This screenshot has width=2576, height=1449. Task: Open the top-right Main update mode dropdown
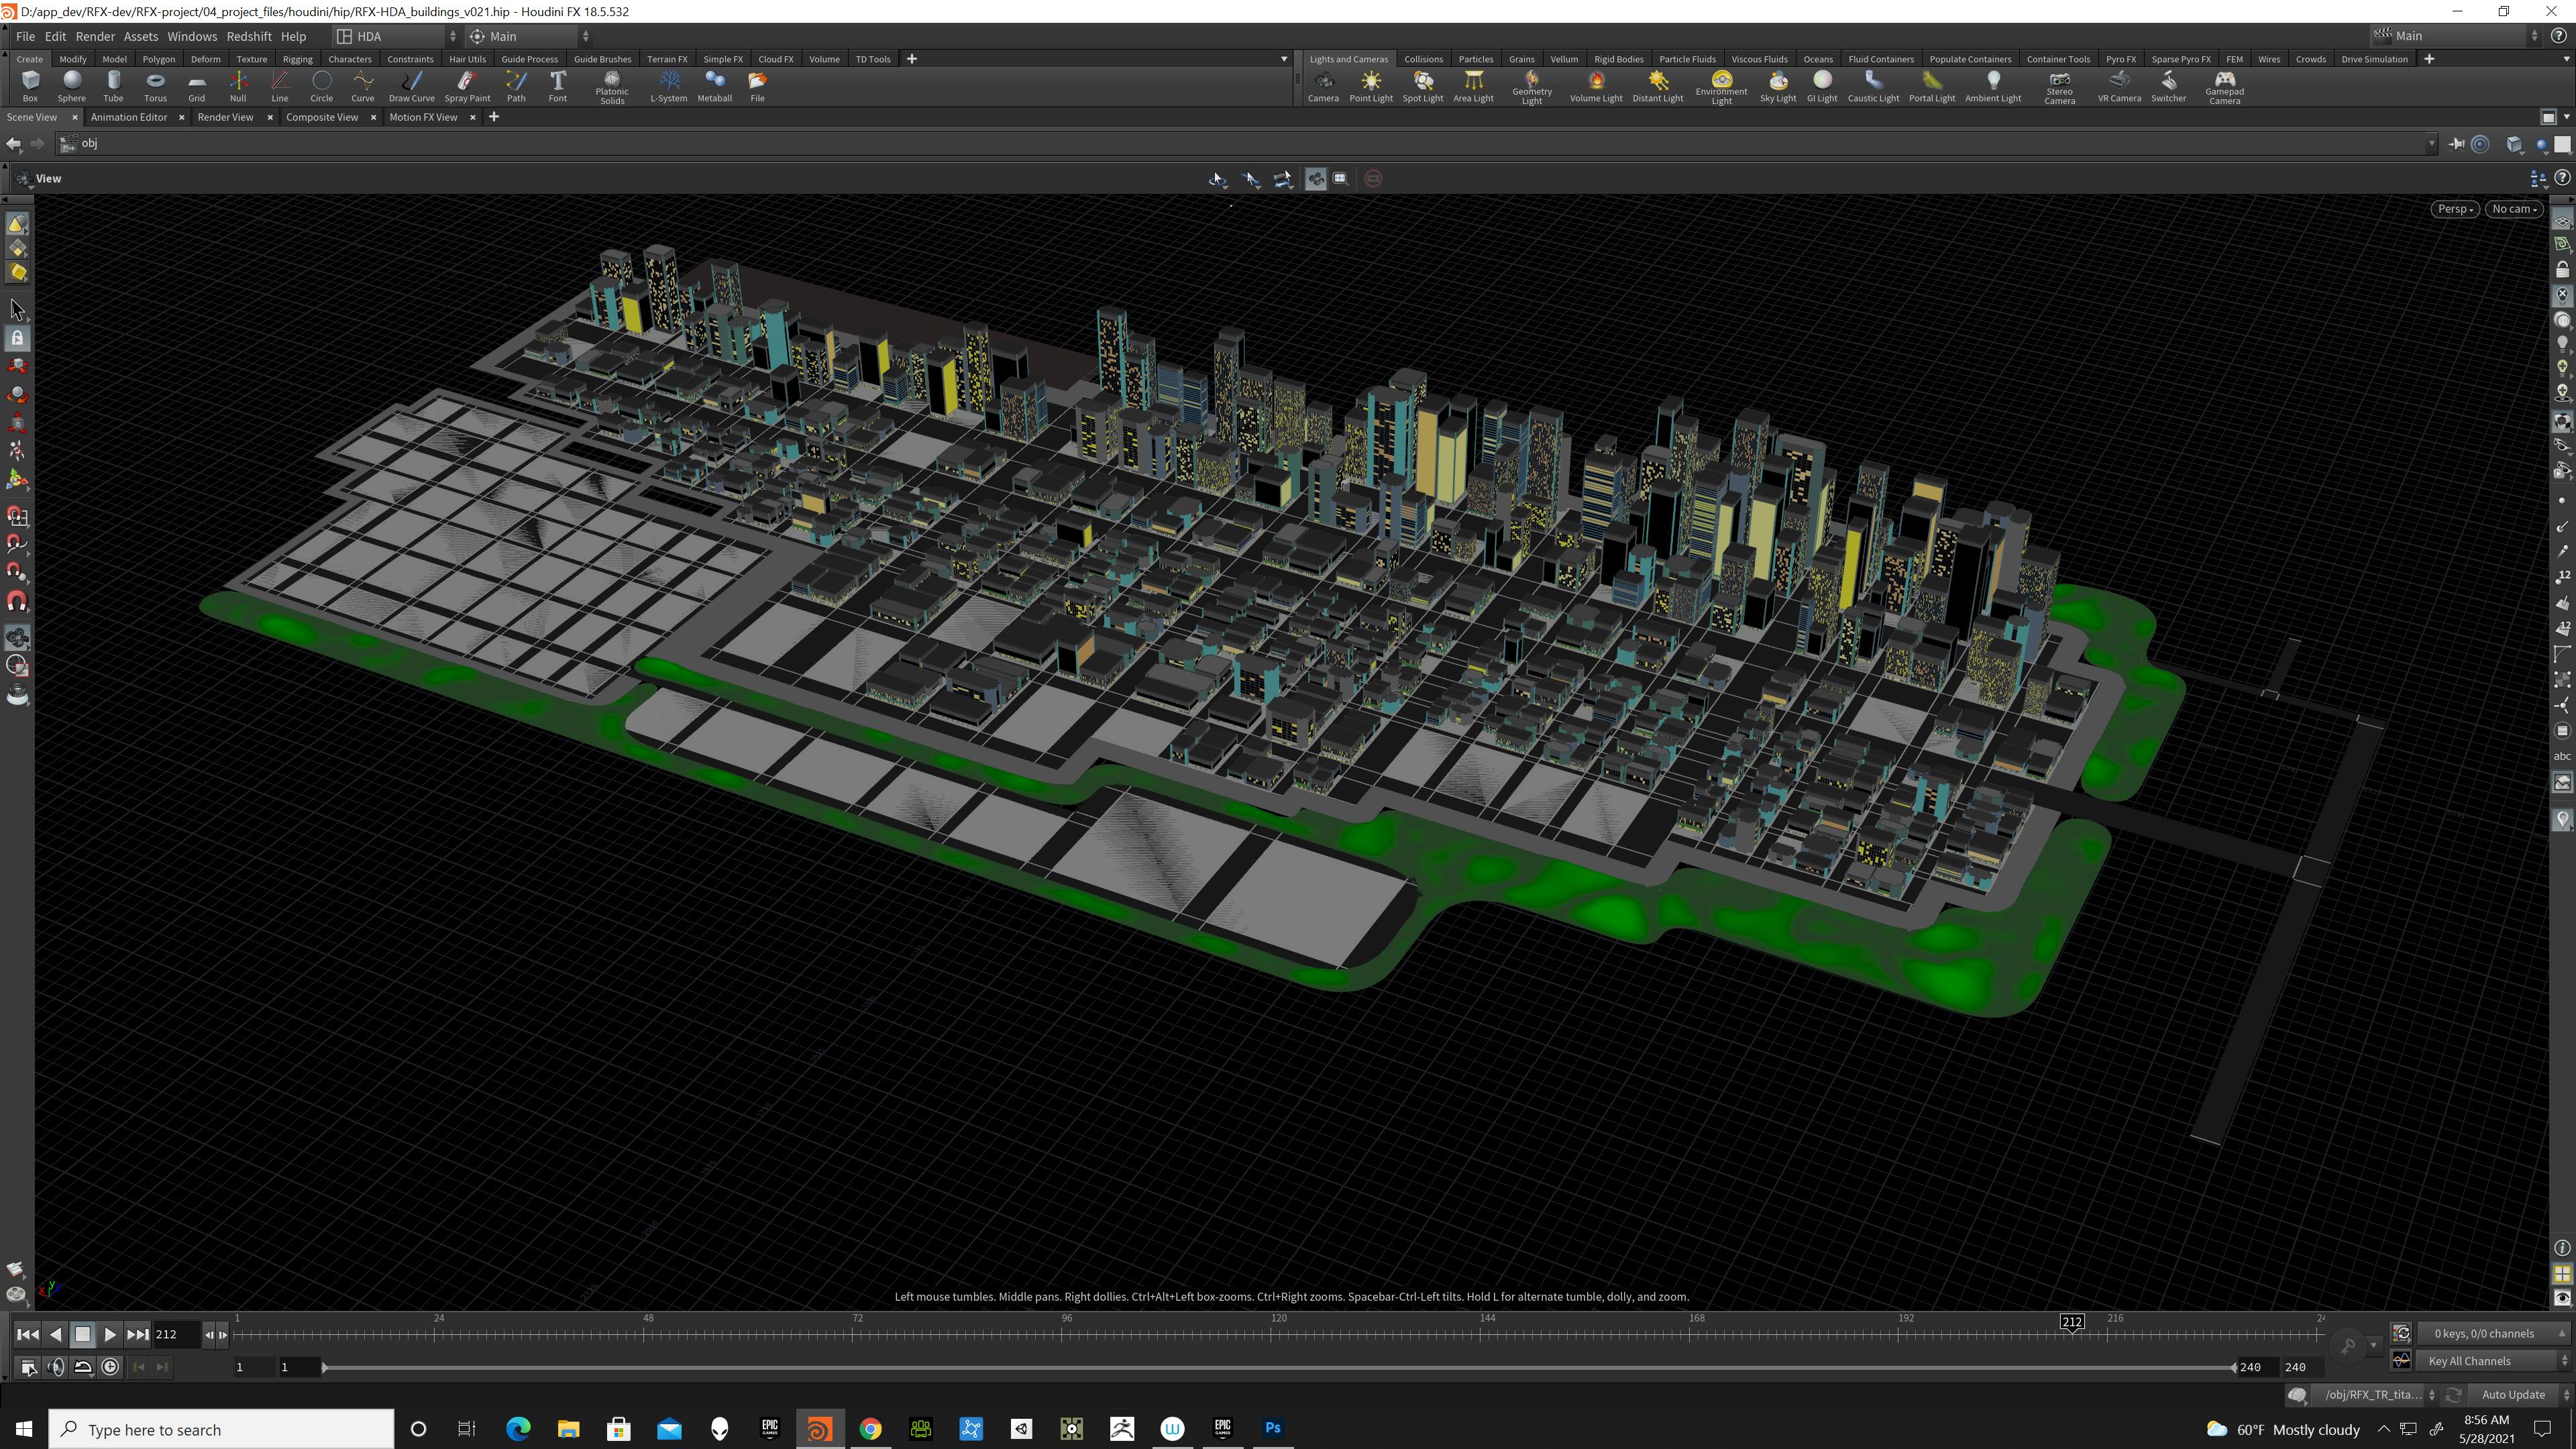coord(2456,36)
